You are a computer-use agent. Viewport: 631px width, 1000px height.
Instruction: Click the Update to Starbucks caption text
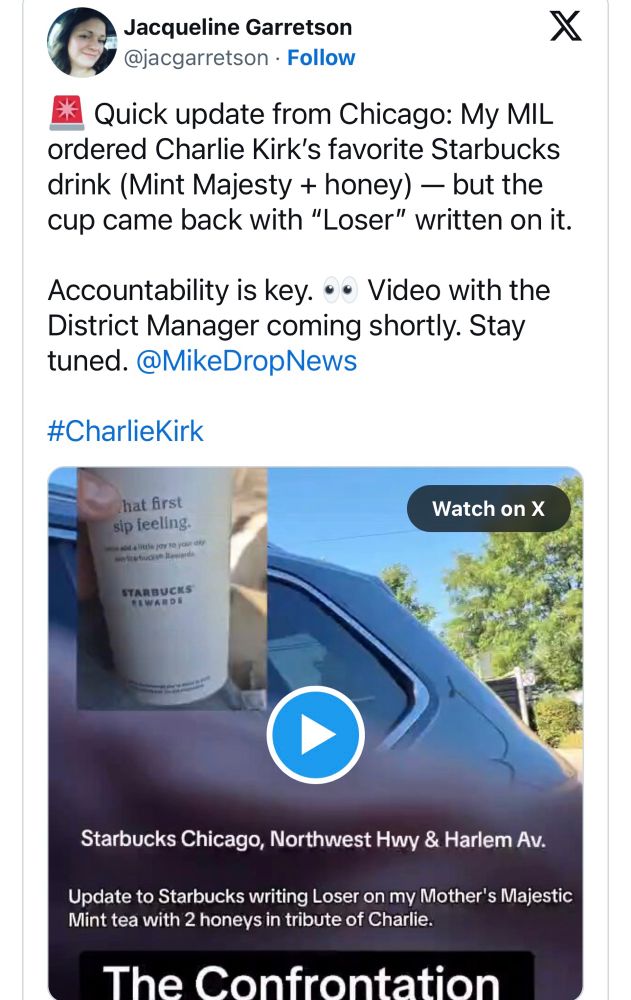coord(320,908)
